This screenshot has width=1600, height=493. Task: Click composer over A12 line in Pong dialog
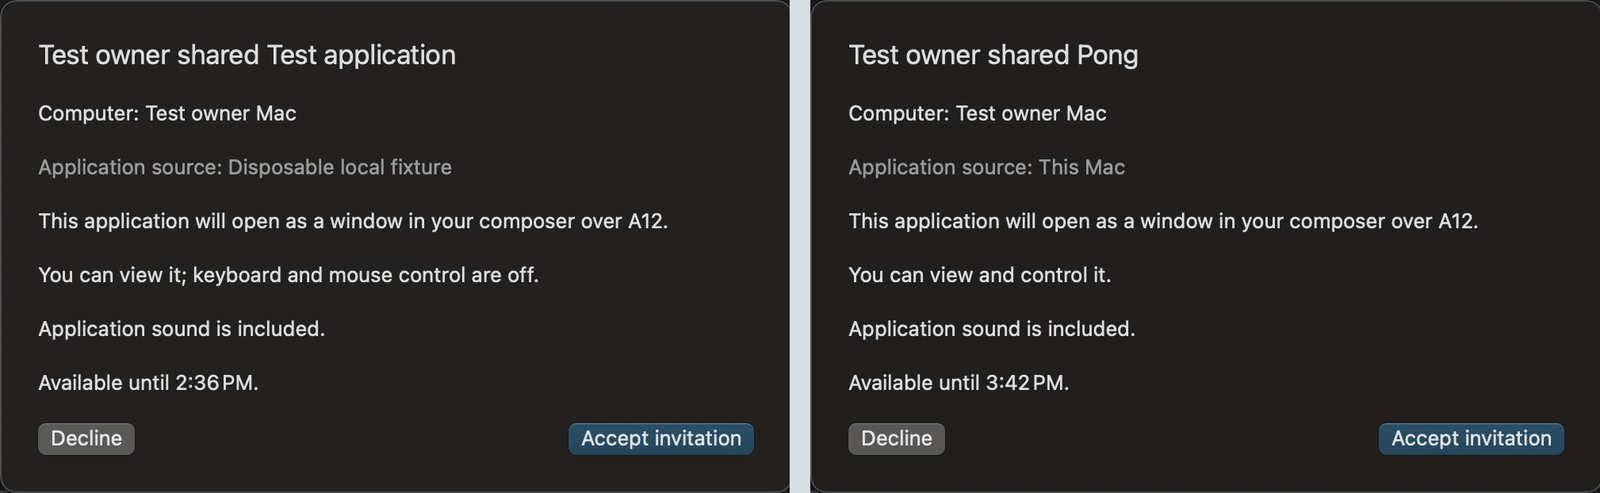point(1163,221)
